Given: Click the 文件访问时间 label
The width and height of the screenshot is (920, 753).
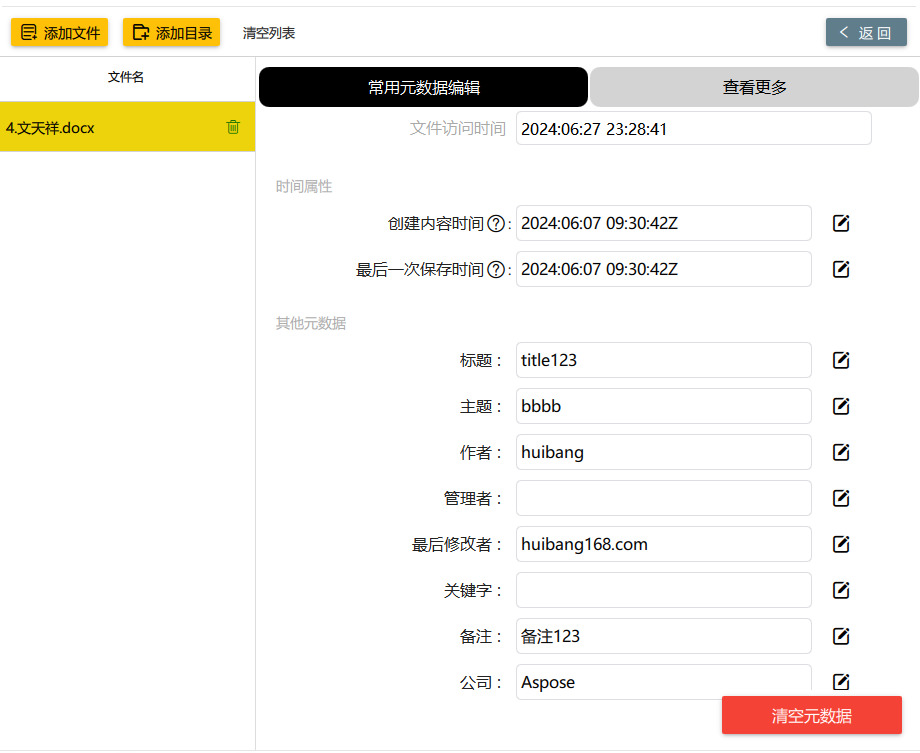Looking at the screenshot, I should pos(458,129).
